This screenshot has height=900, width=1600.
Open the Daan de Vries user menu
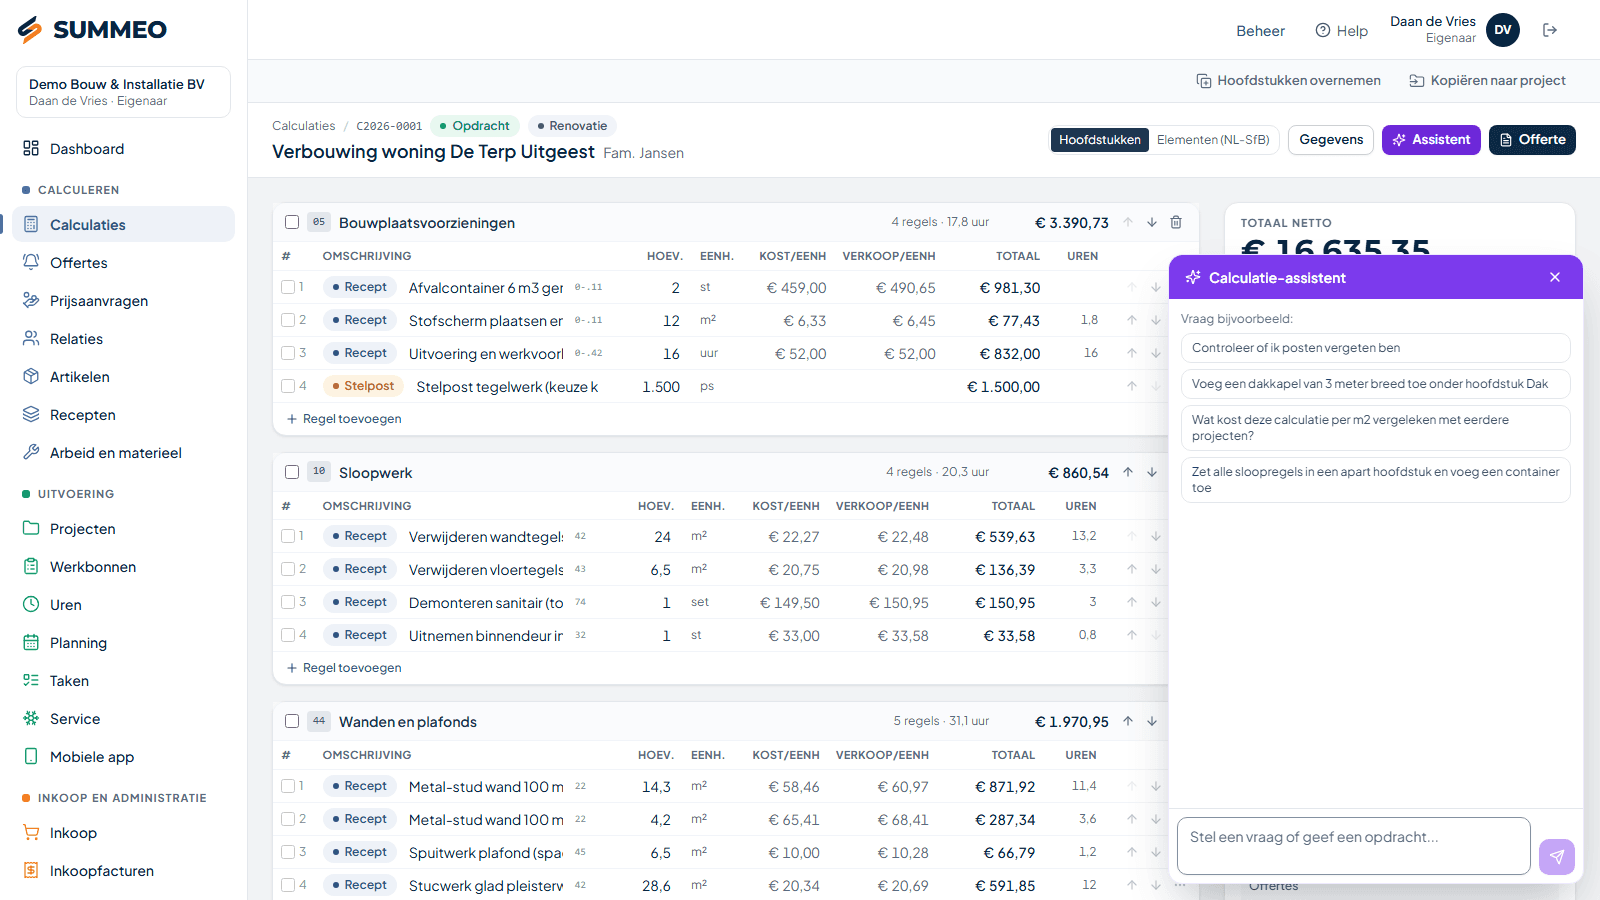1455,30
